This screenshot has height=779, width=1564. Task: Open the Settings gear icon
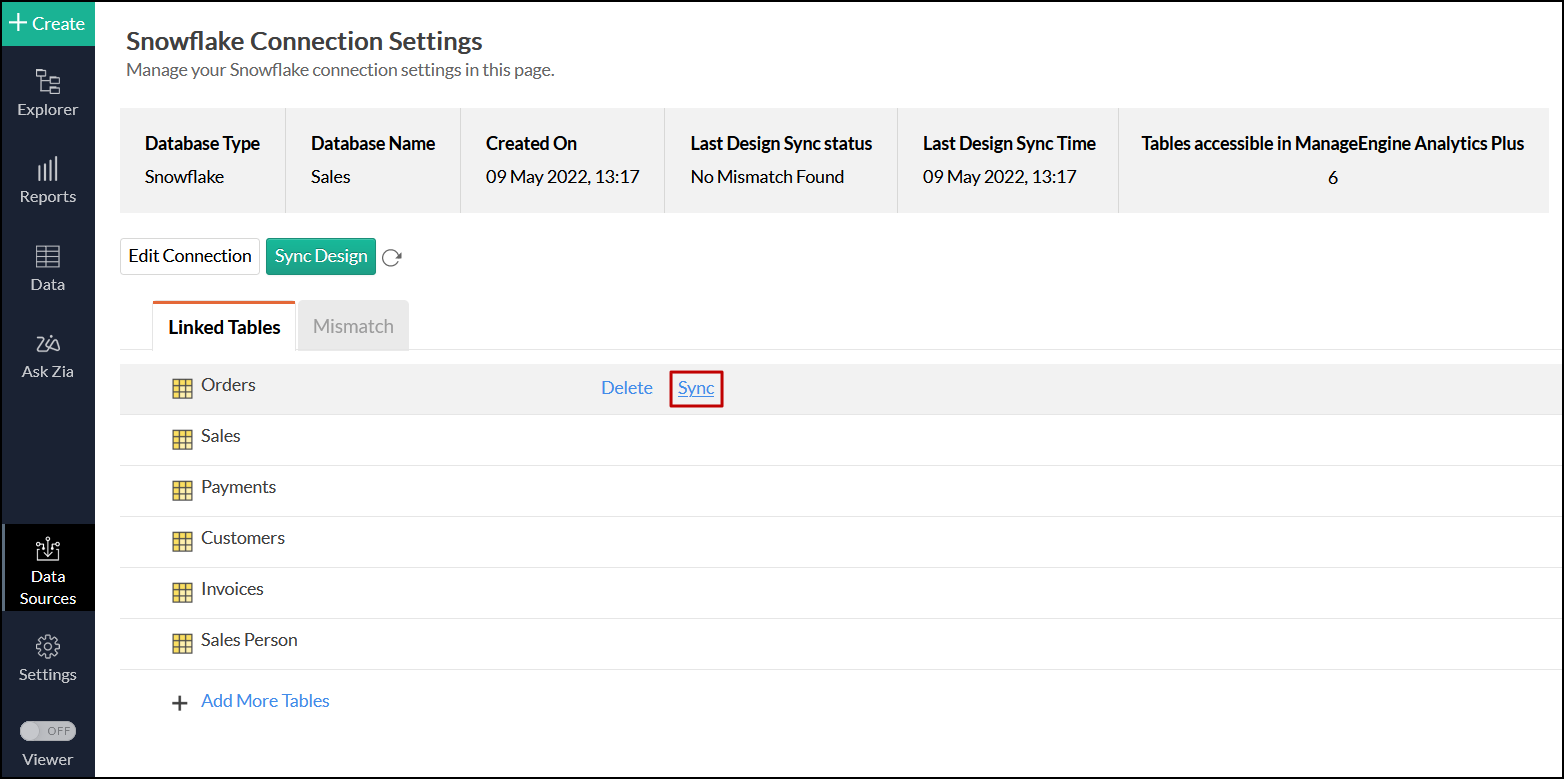coord(47,646)
